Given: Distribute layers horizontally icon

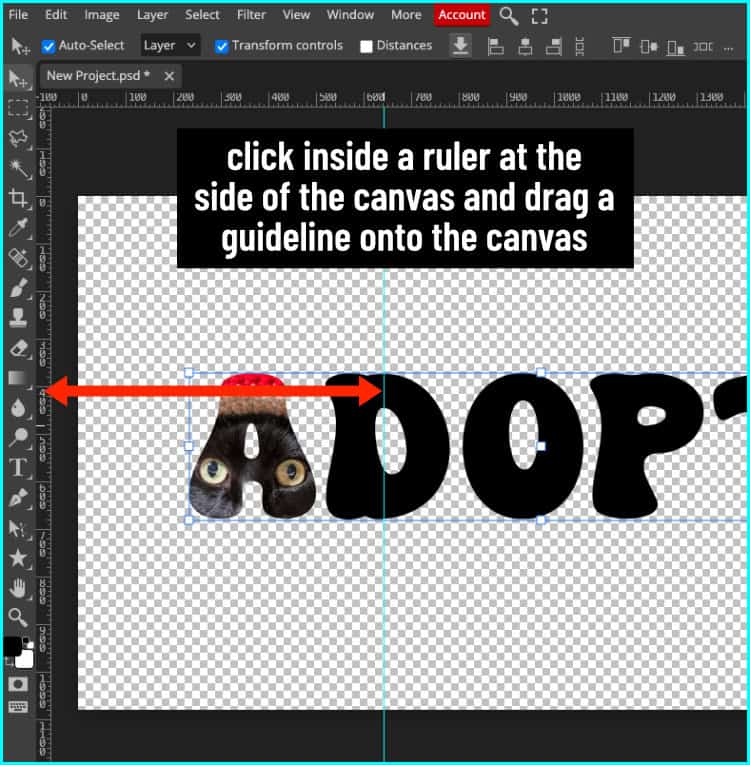Looking at the screenshot, I should (x=703, y=46).
